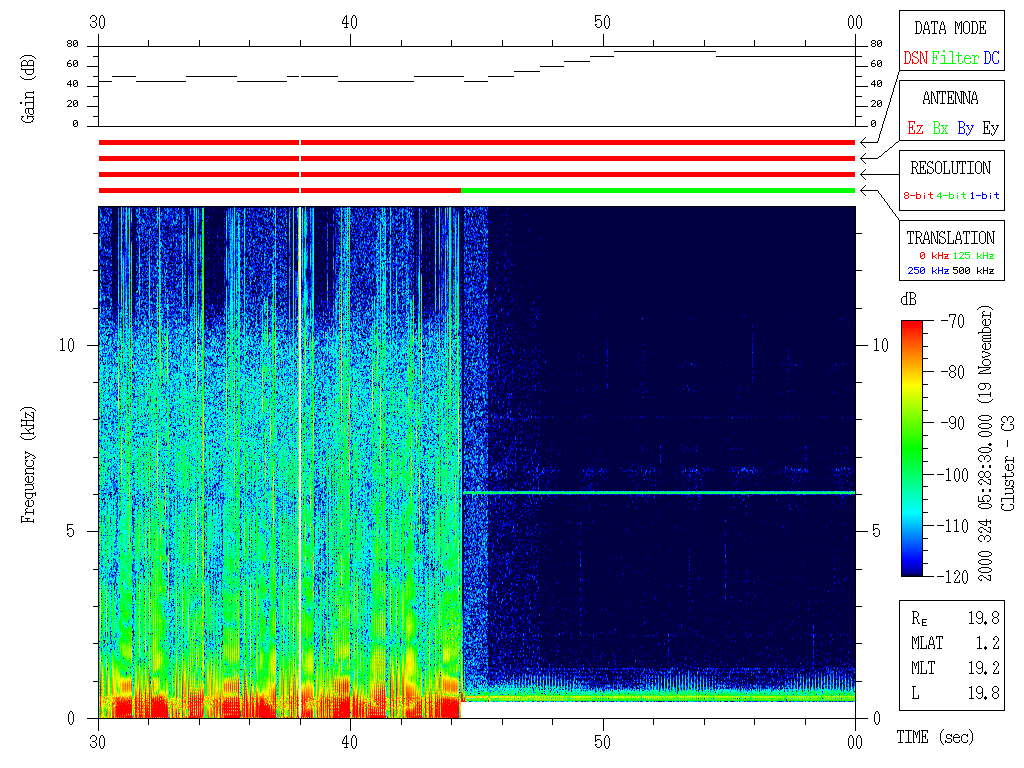Click the blue DC data mode label
1024x768 pixels.
(x=990, y=59)
